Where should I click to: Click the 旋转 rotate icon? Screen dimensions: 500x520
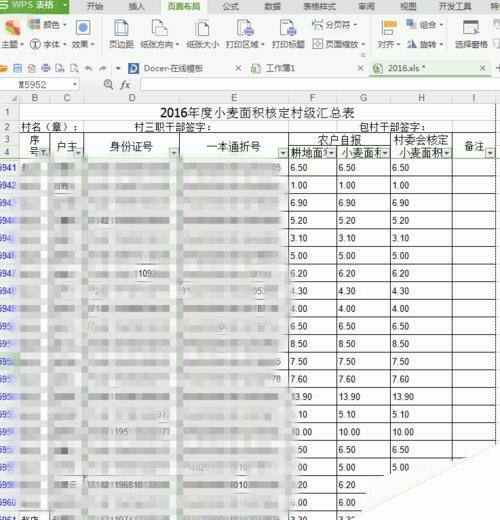point(411,44)
